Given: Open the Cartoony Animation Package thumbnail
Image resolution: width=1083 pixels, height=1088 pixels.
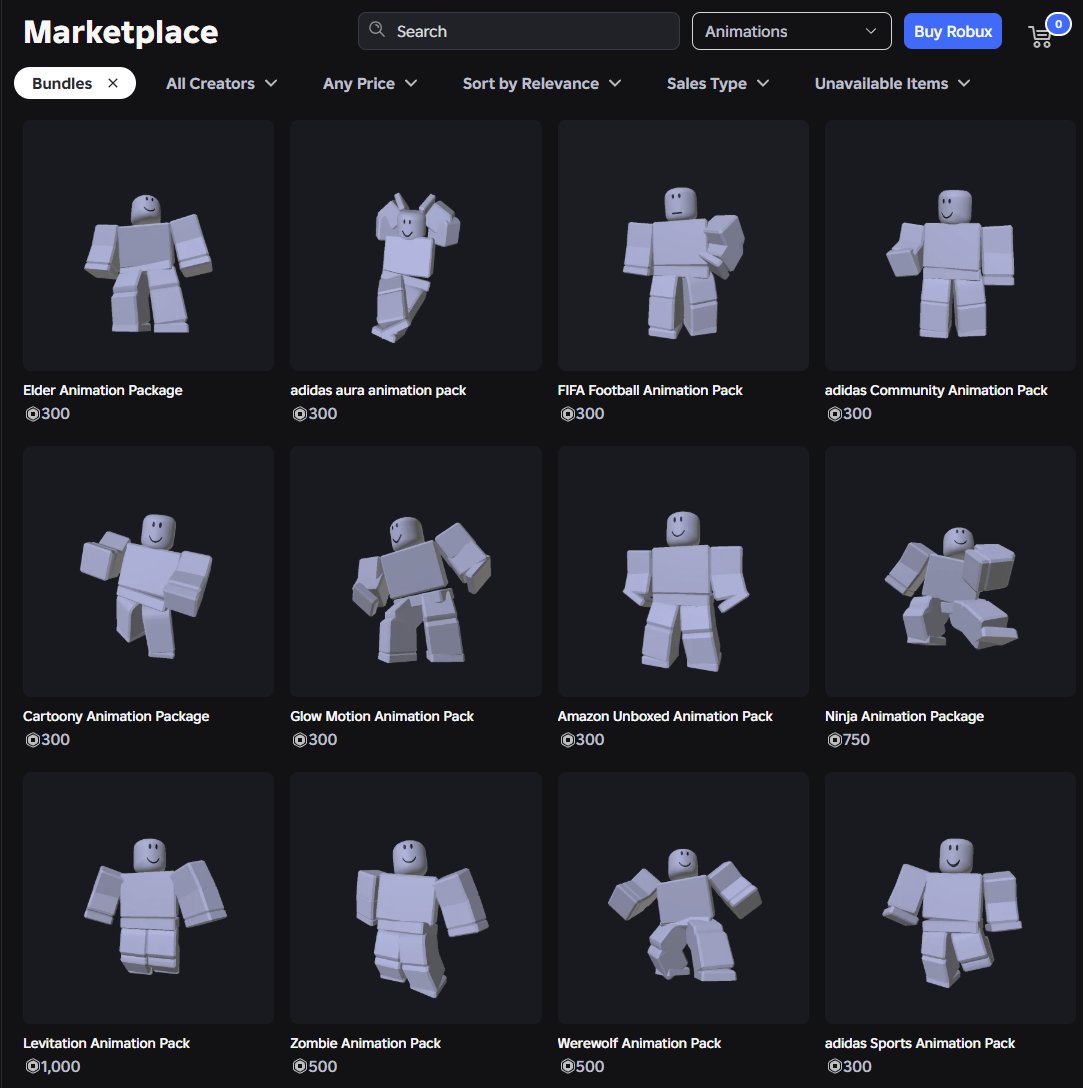Looking at the screenshot, I should (x=148, y=572).
